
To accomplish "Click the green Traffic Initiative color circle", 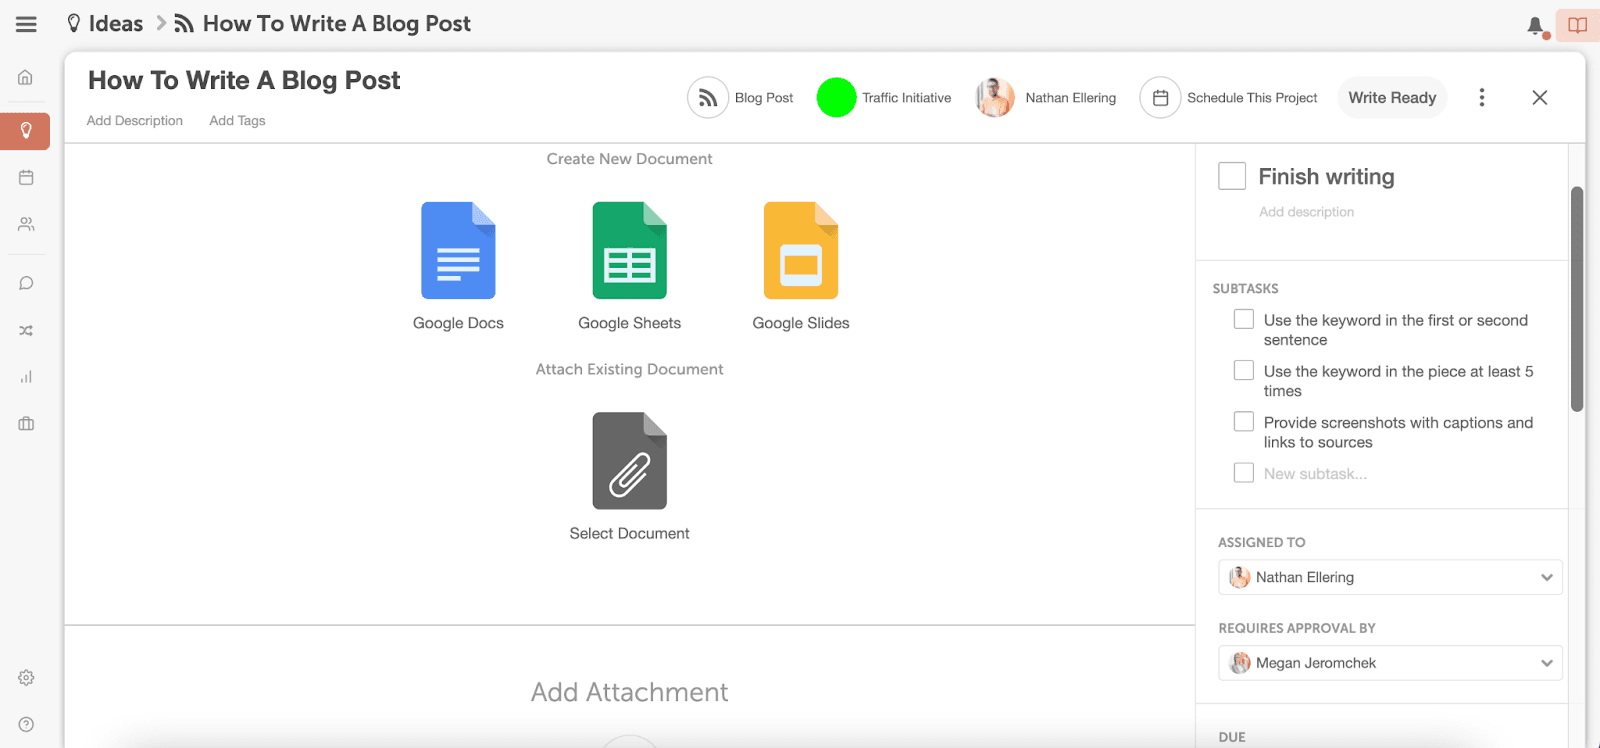I will tap(836, 98).
